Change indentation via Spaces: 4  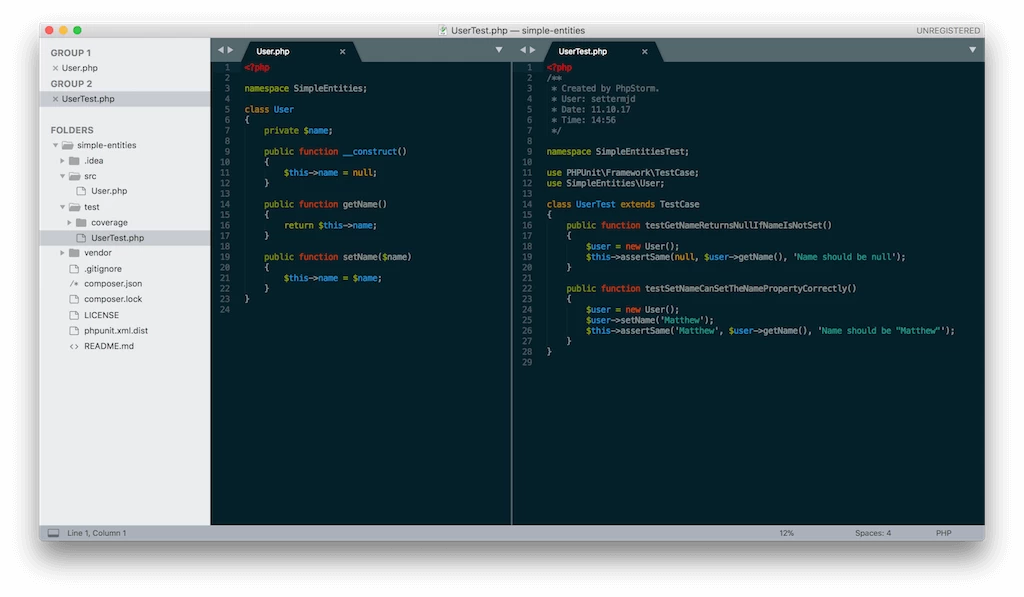click(872, 533)
